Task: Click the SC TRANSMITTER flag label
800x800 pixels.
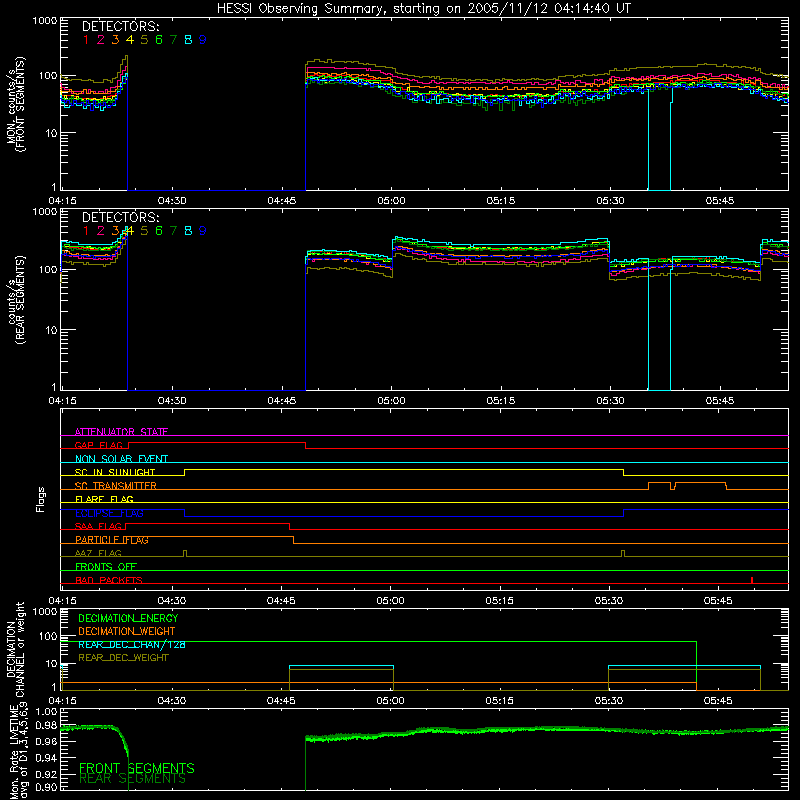Action: (x=116, y=486)
